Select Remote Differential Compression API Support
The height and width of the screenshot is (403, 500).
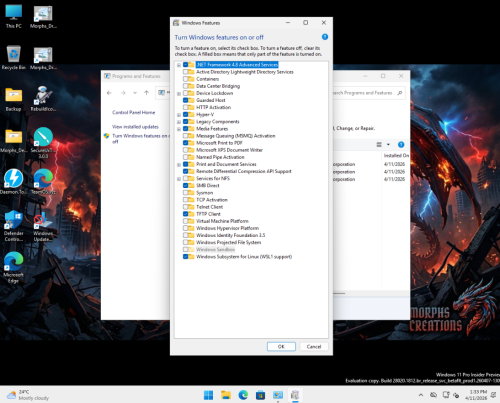point(244,171)
